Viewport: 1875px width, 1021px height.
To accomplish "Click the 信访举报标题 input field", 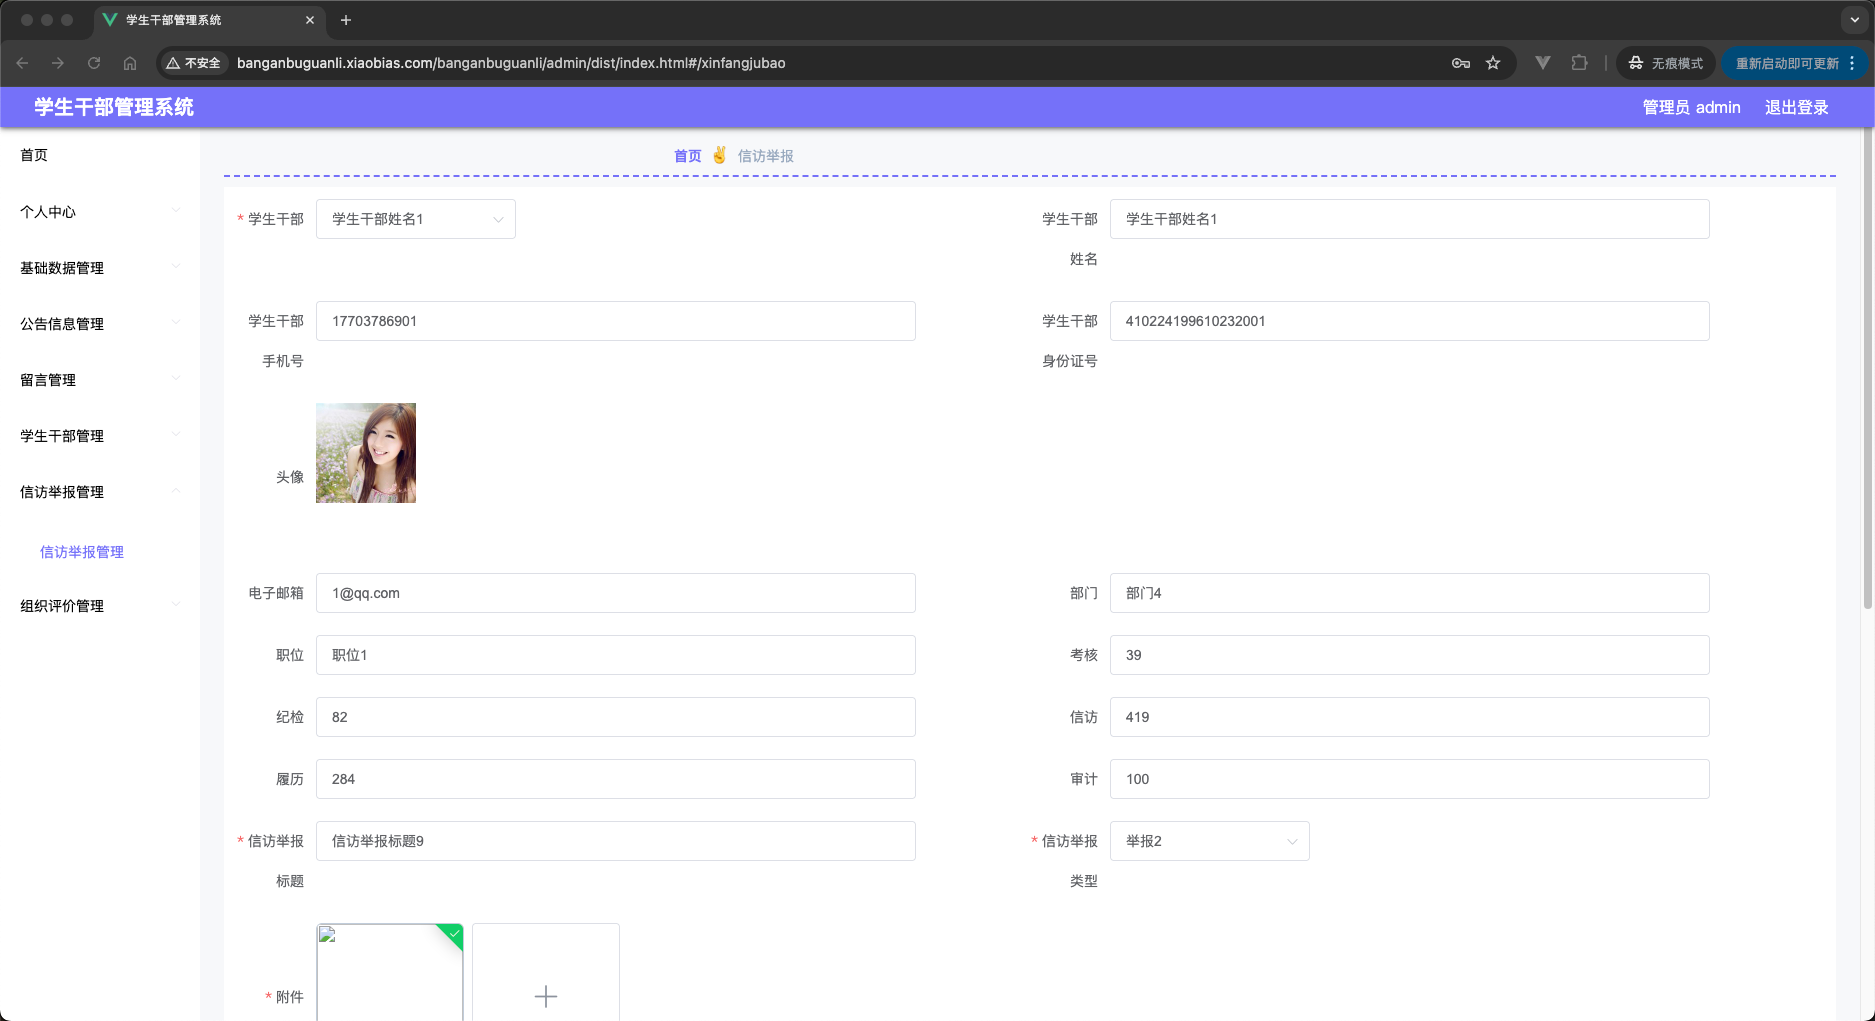I will tap(616, 841).
